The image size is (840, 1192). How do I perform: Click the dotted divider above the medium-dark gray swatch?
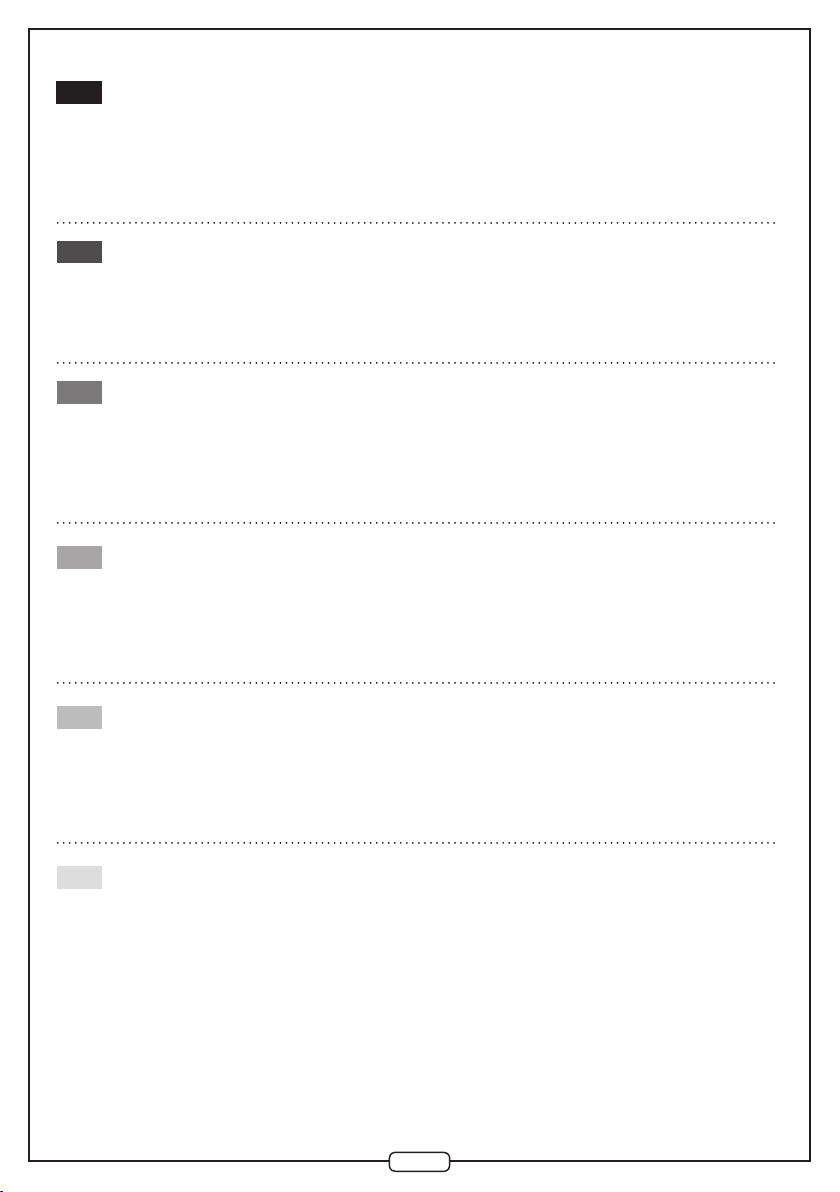pyautogui.click(x=416, y=363)
